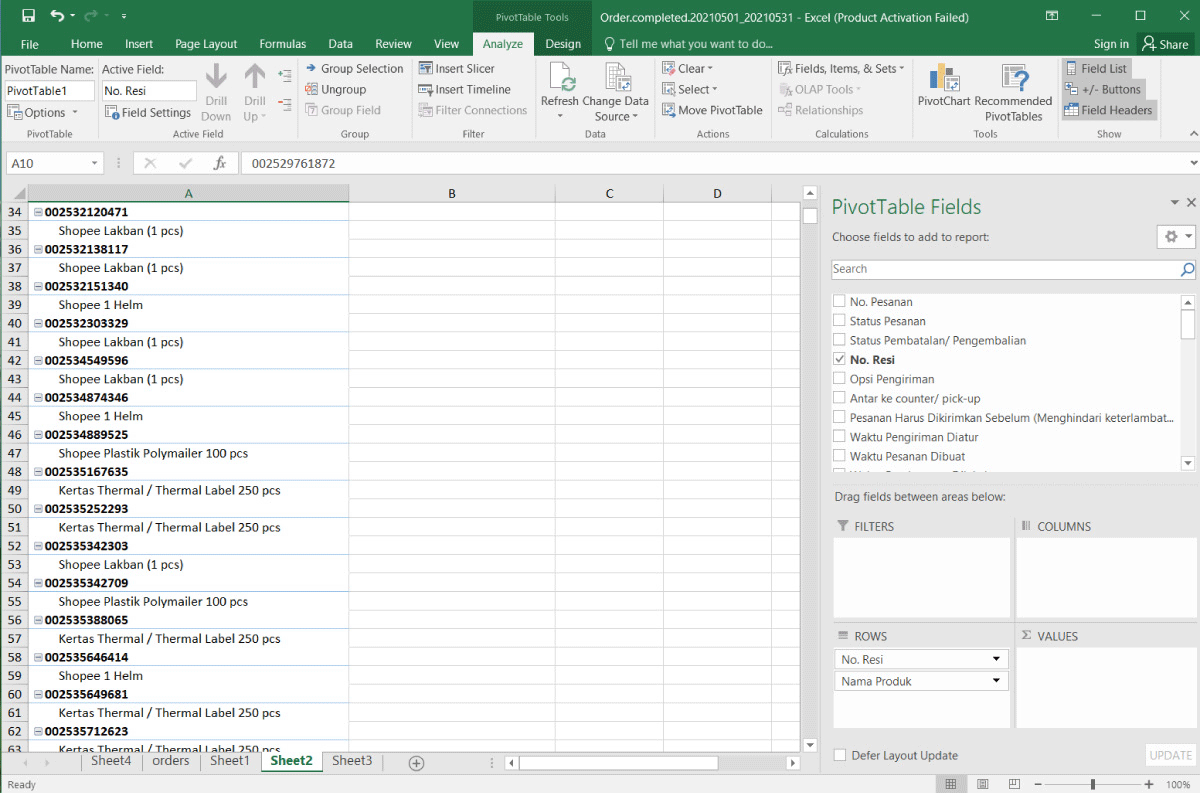The image size is (1200, 793).
Task: Toggle the Field List button
Action: tap(1095, 69)
